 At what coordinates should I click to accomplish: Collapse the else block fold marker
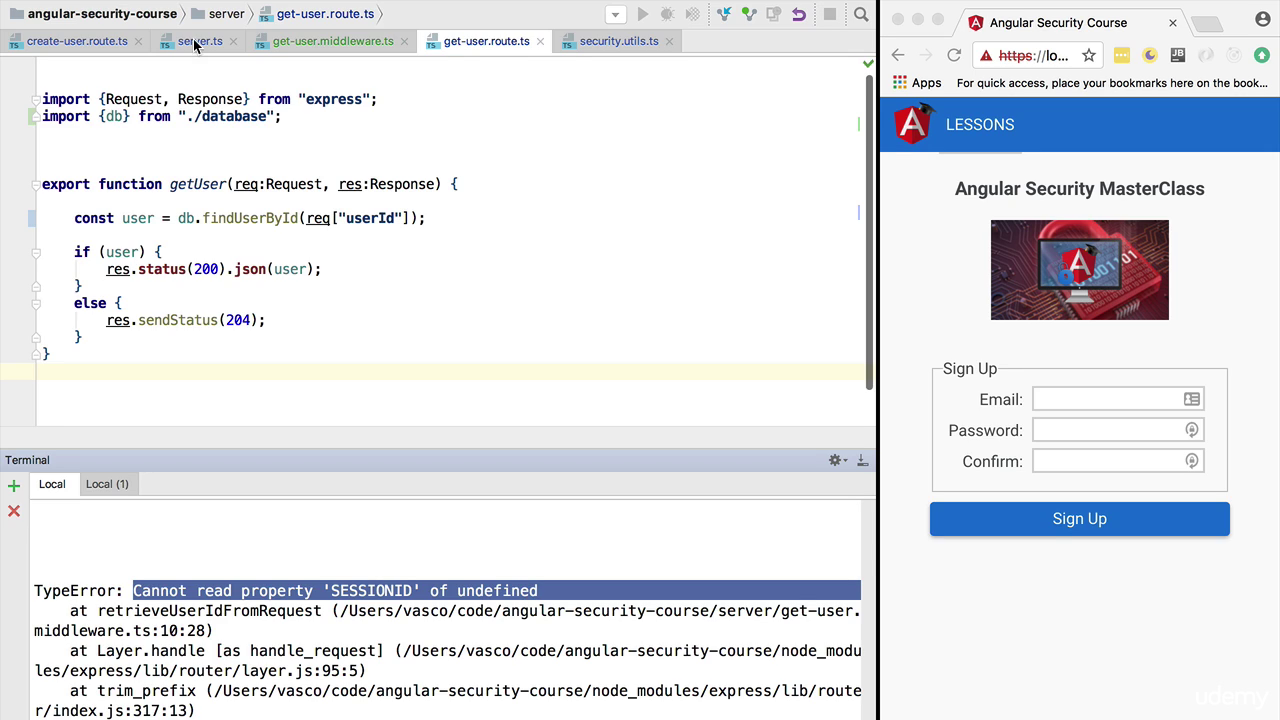36,303
